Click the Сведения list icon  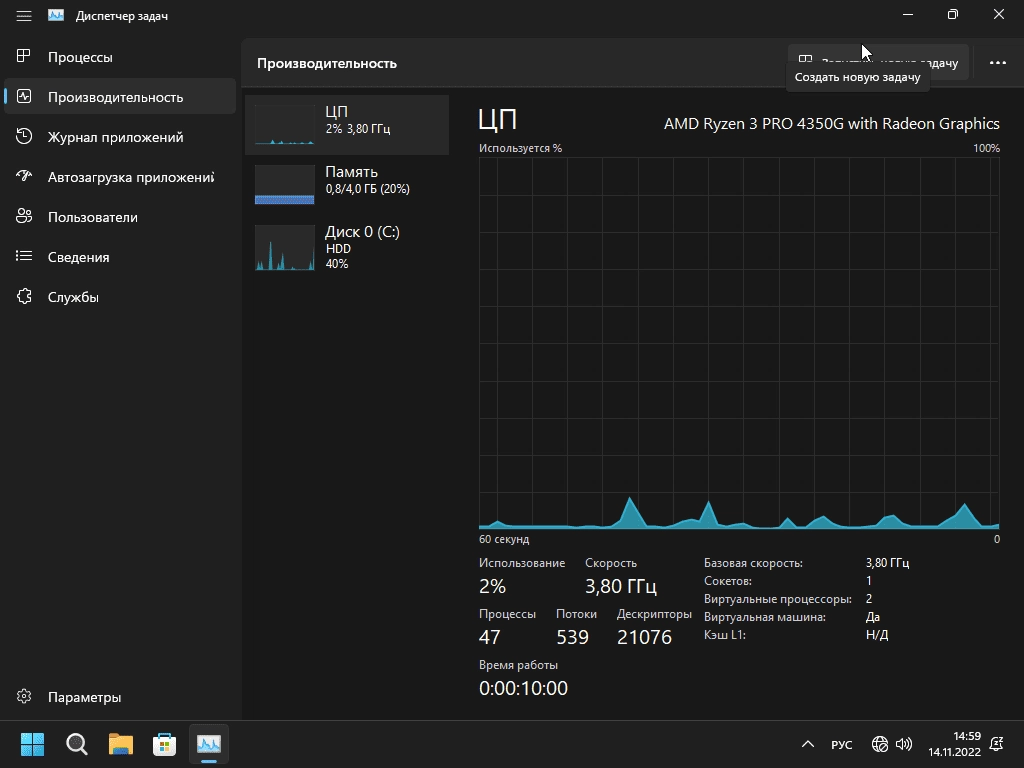coord(24,256)
